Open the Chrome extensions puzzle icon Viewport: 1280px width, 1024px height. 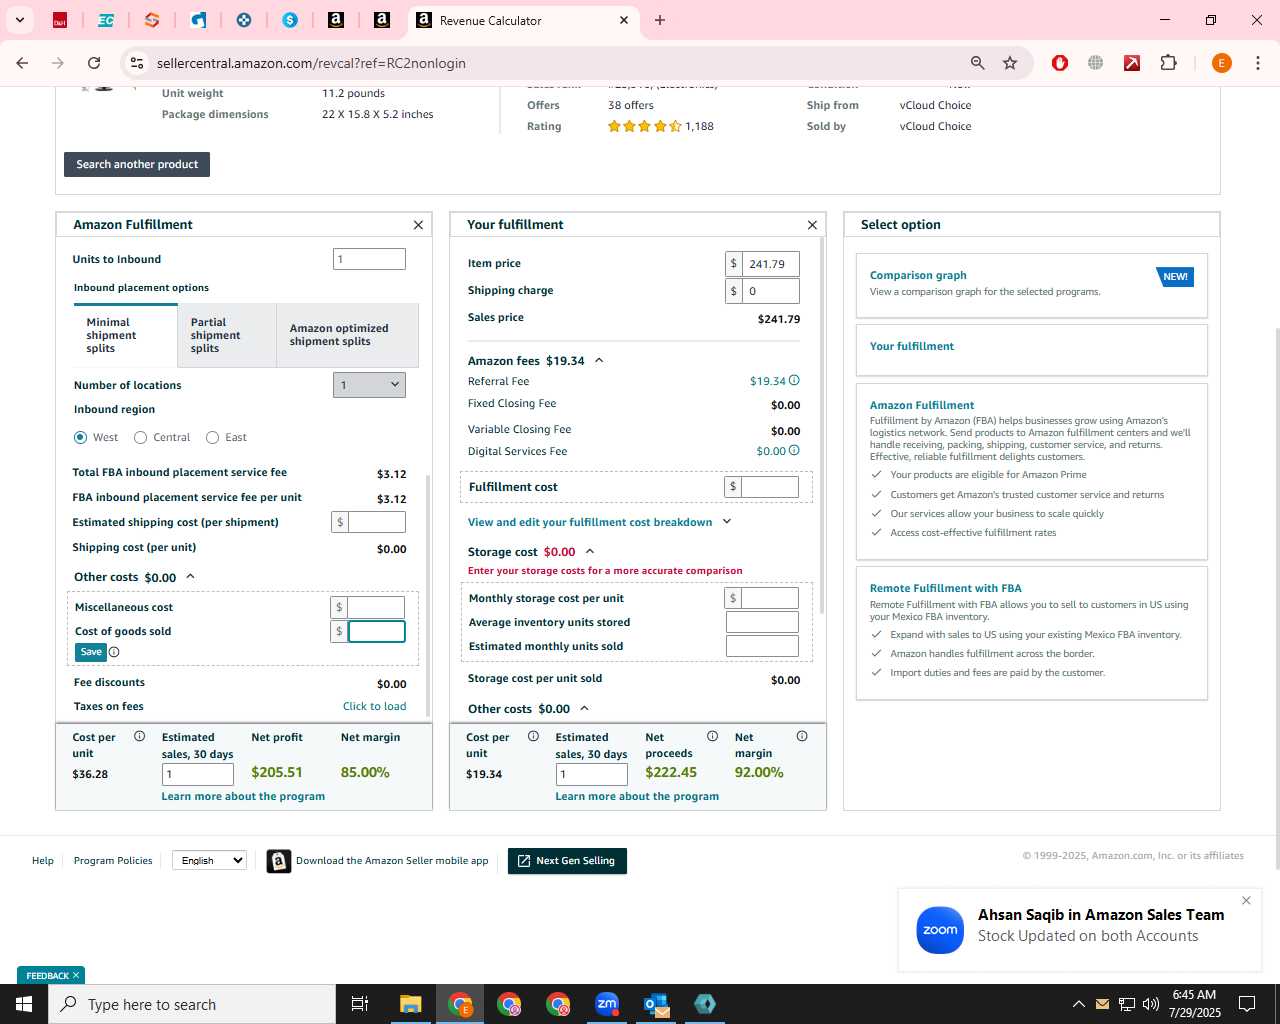(x=1168, y=63)
